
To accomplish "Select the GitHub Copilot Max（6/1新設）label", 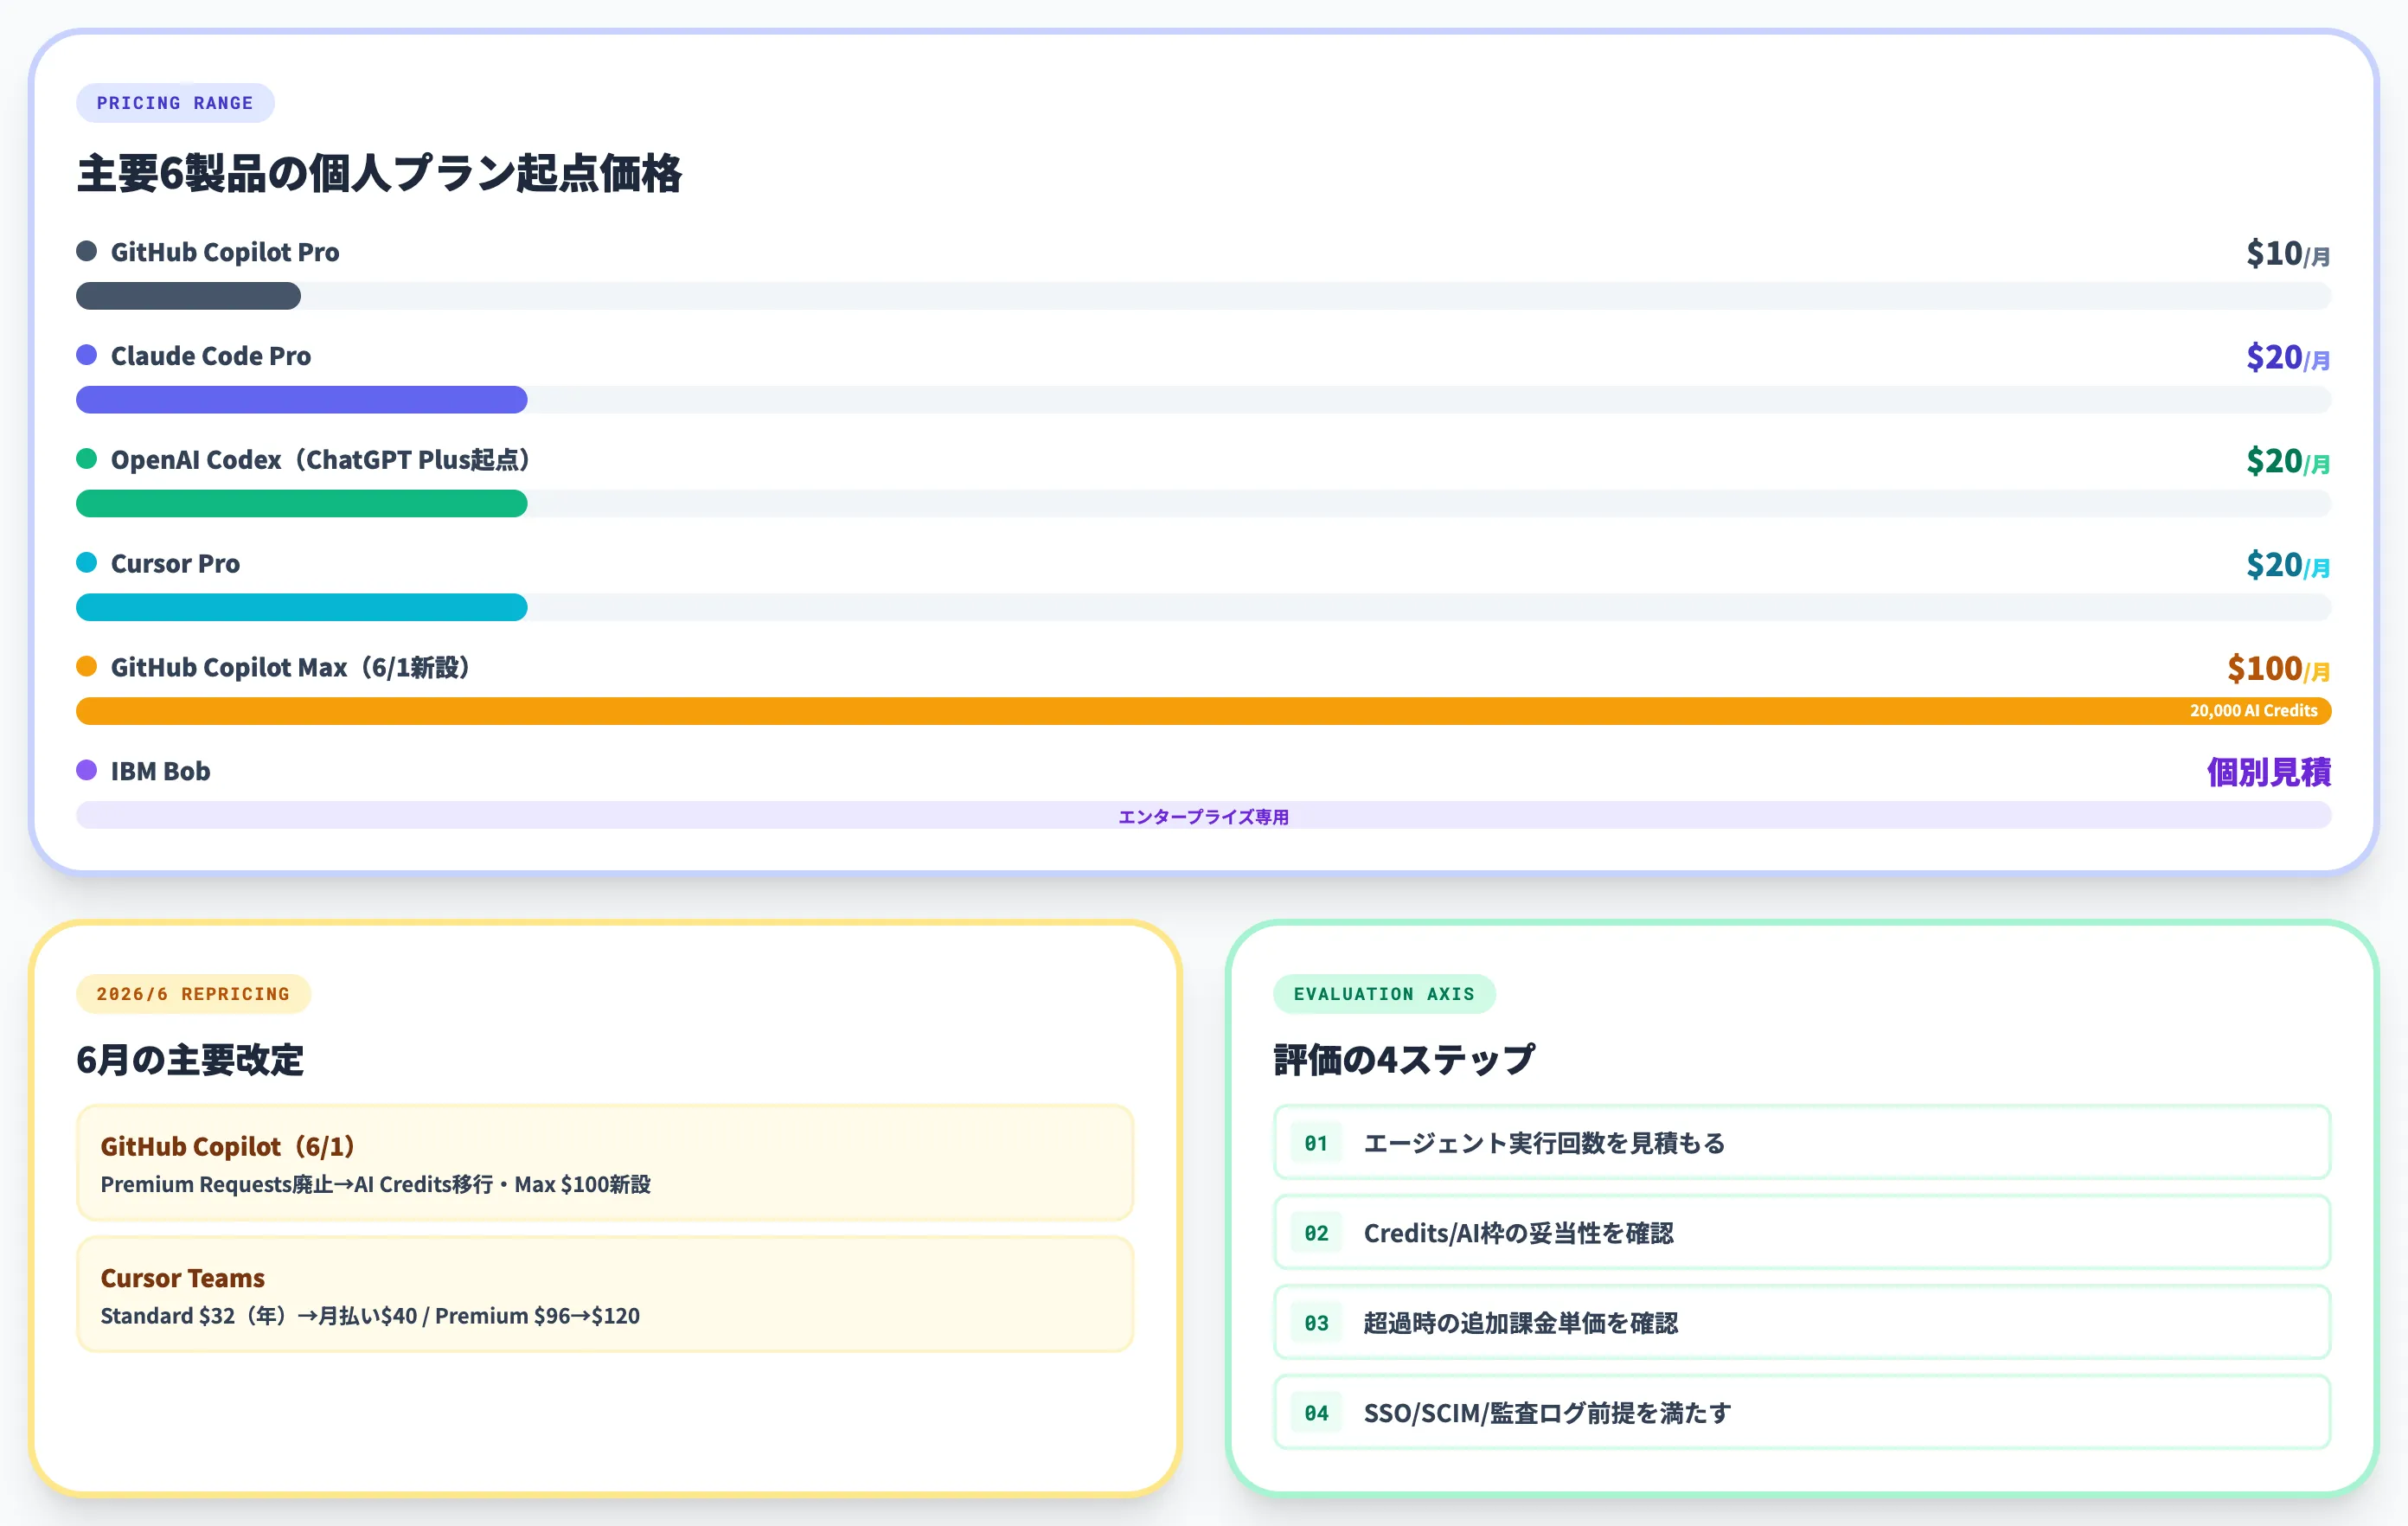I will [x=290, y=668].
